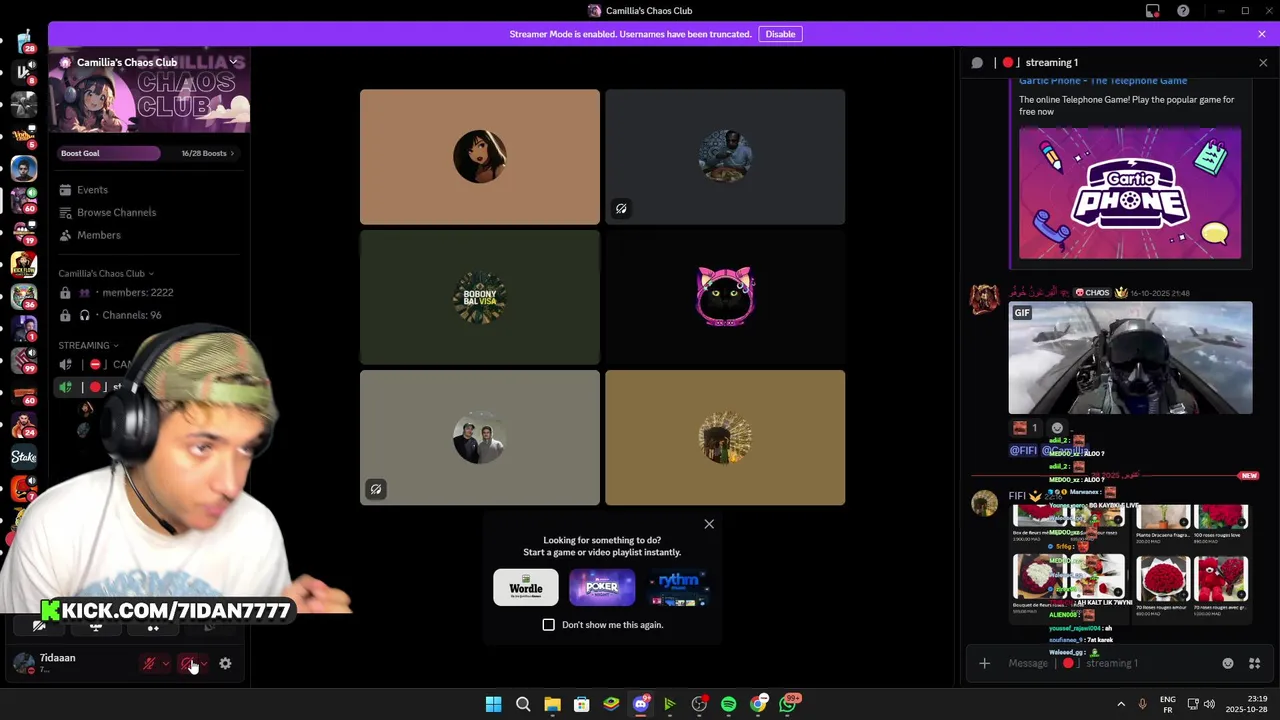Viewport: 1280px width, 720px height.
Task: Open the fighter jet GIF
Action: [1130, 358]
